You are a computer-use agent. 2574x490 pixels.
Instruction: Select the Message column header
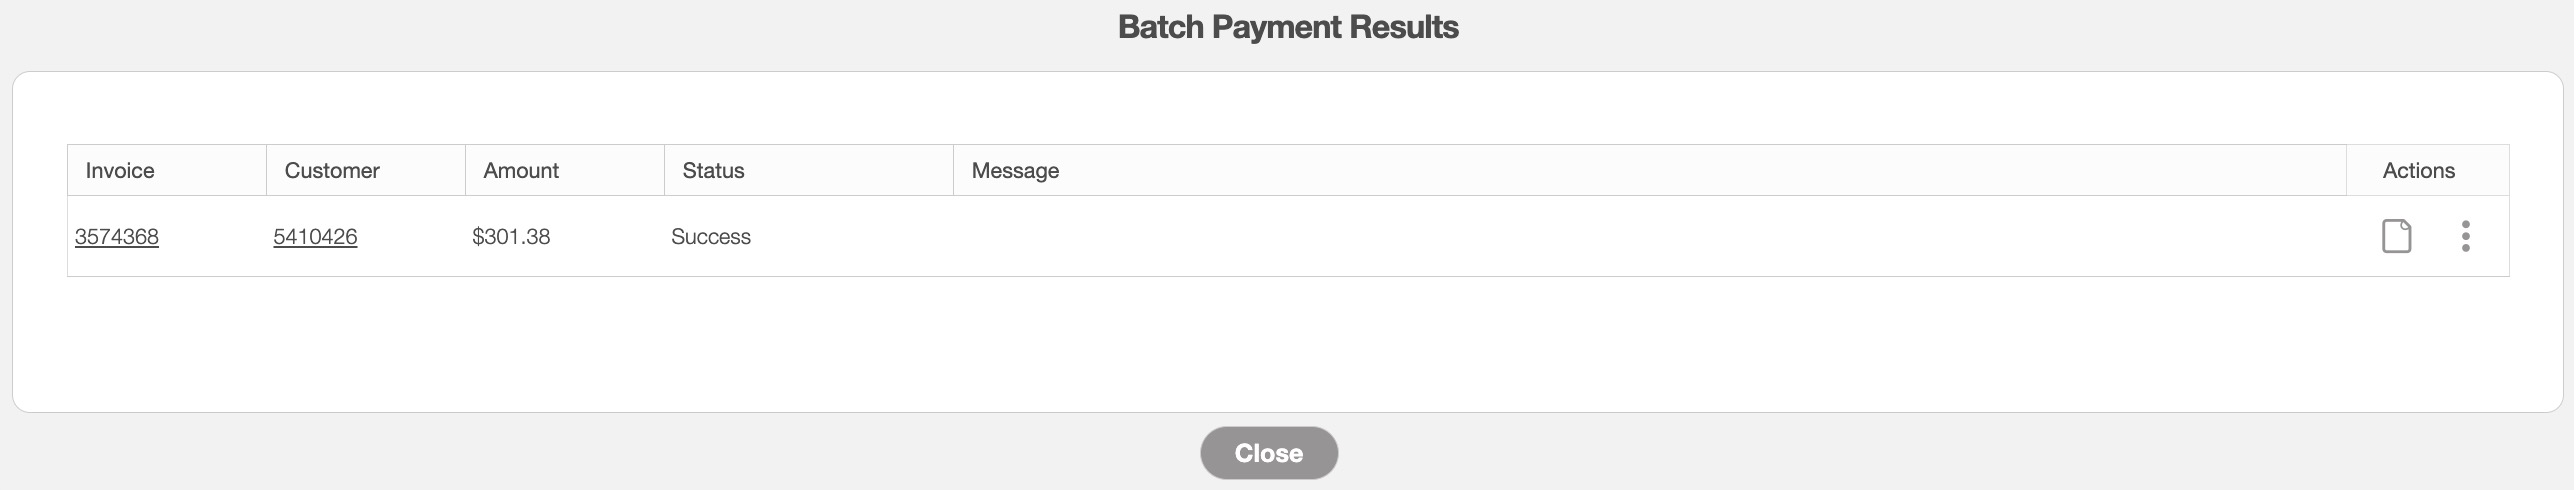point(1015,171)
